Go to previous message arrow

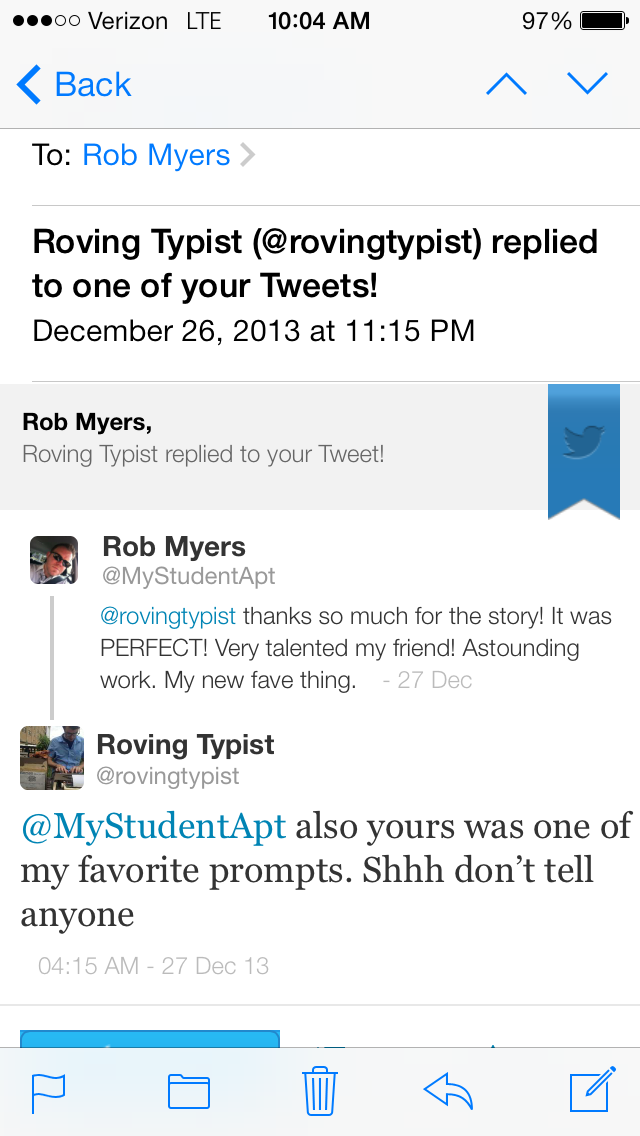tap(506, 85)
